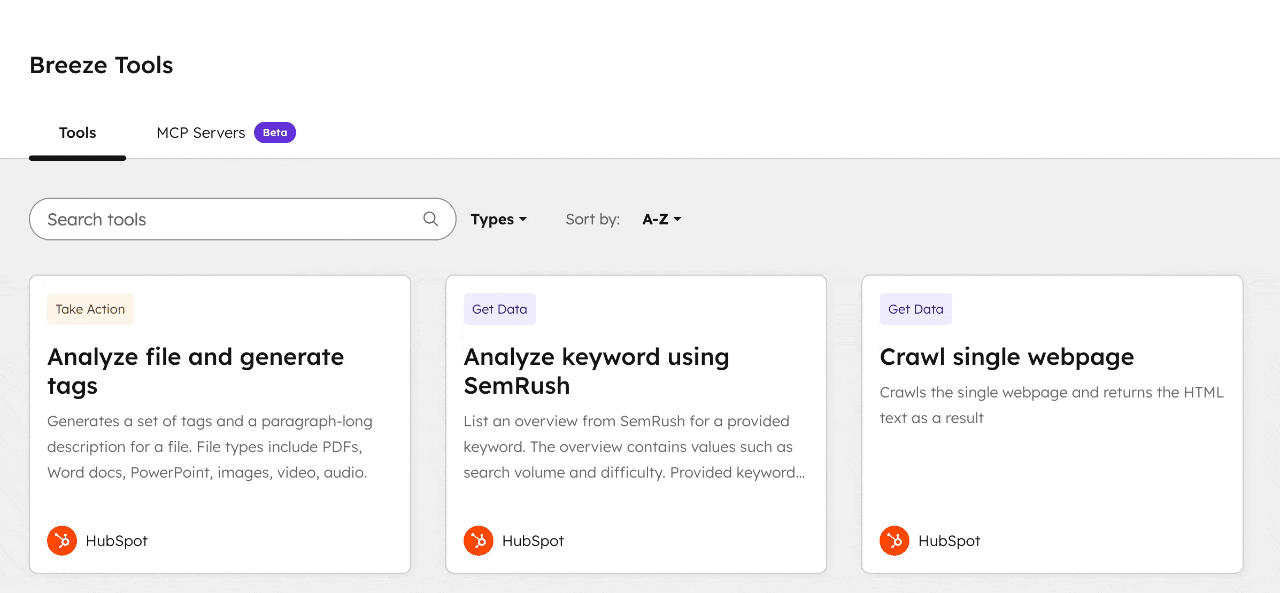Click Get Data tag on Analyze keyword card
The height and width of the screenshot is (593, 1280).
(x=500, y=309)
